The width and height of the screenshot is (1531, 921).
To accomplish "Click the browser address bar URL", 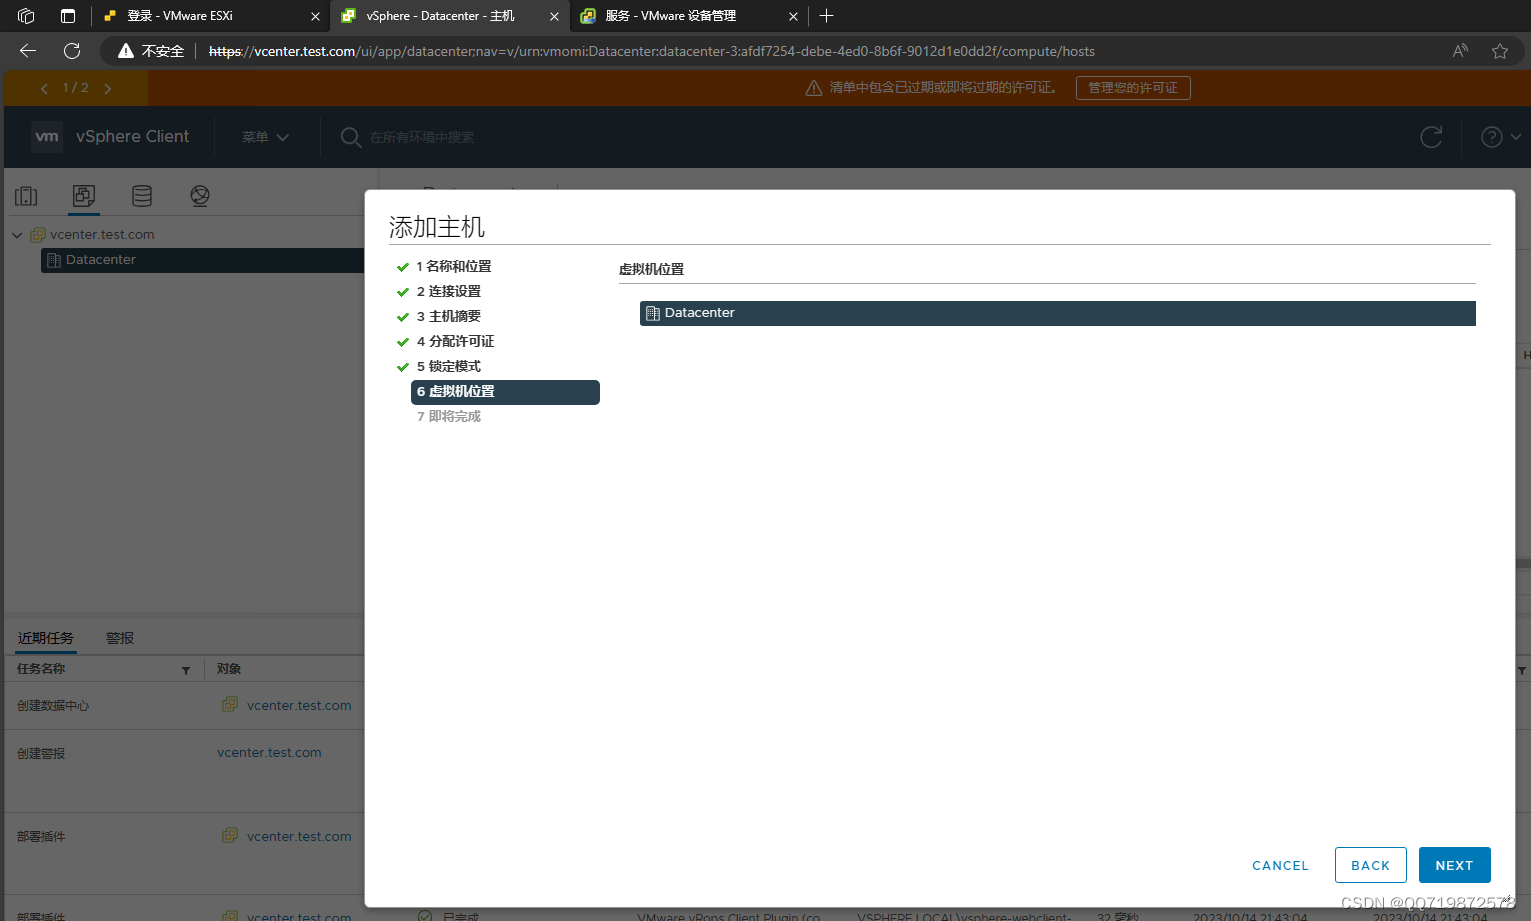I will [651, 51].
